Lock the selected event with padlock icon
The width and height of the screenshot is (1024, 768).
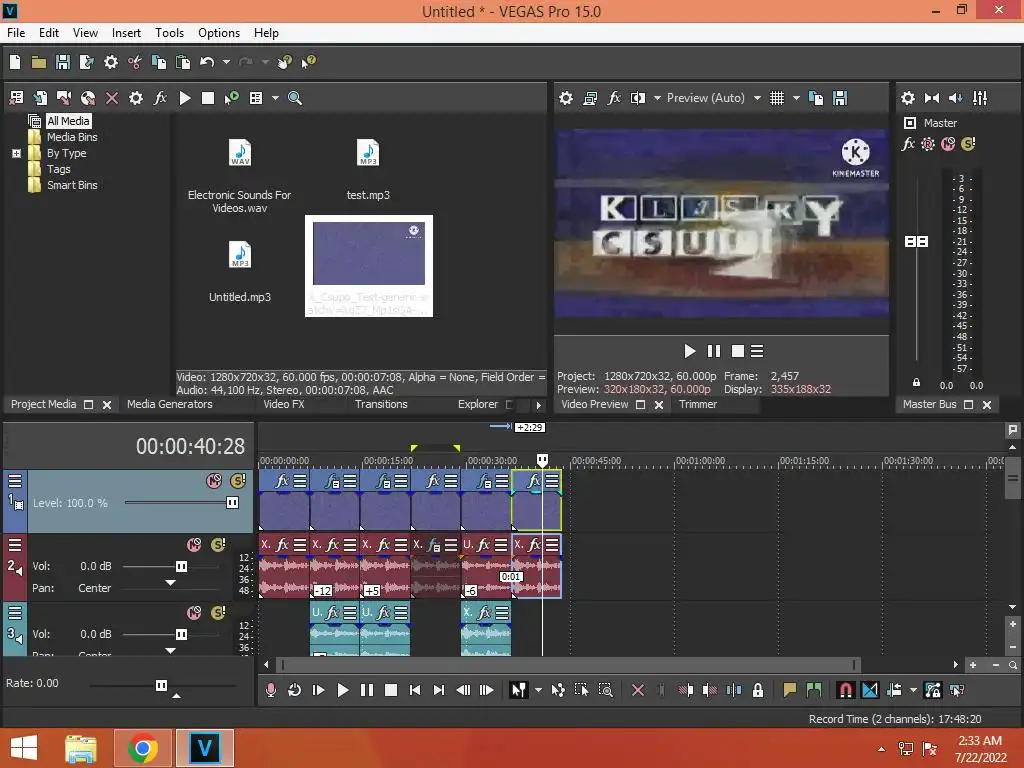(758, 690)
